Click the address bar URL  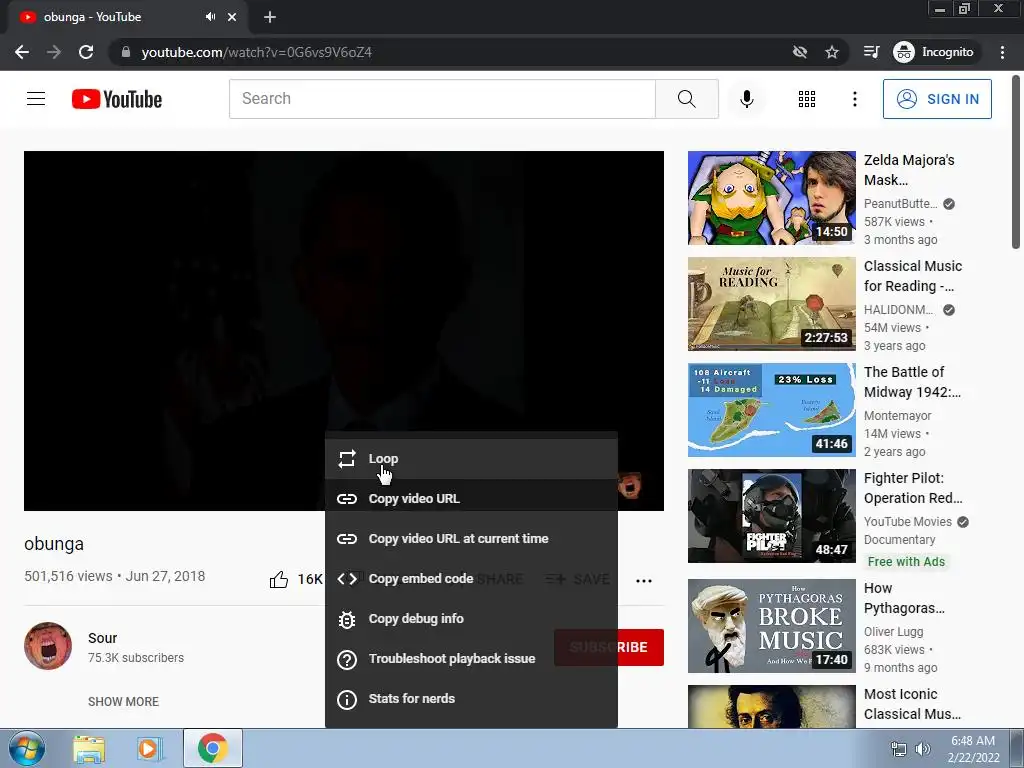pyautogui.click(x=257, y=52)
